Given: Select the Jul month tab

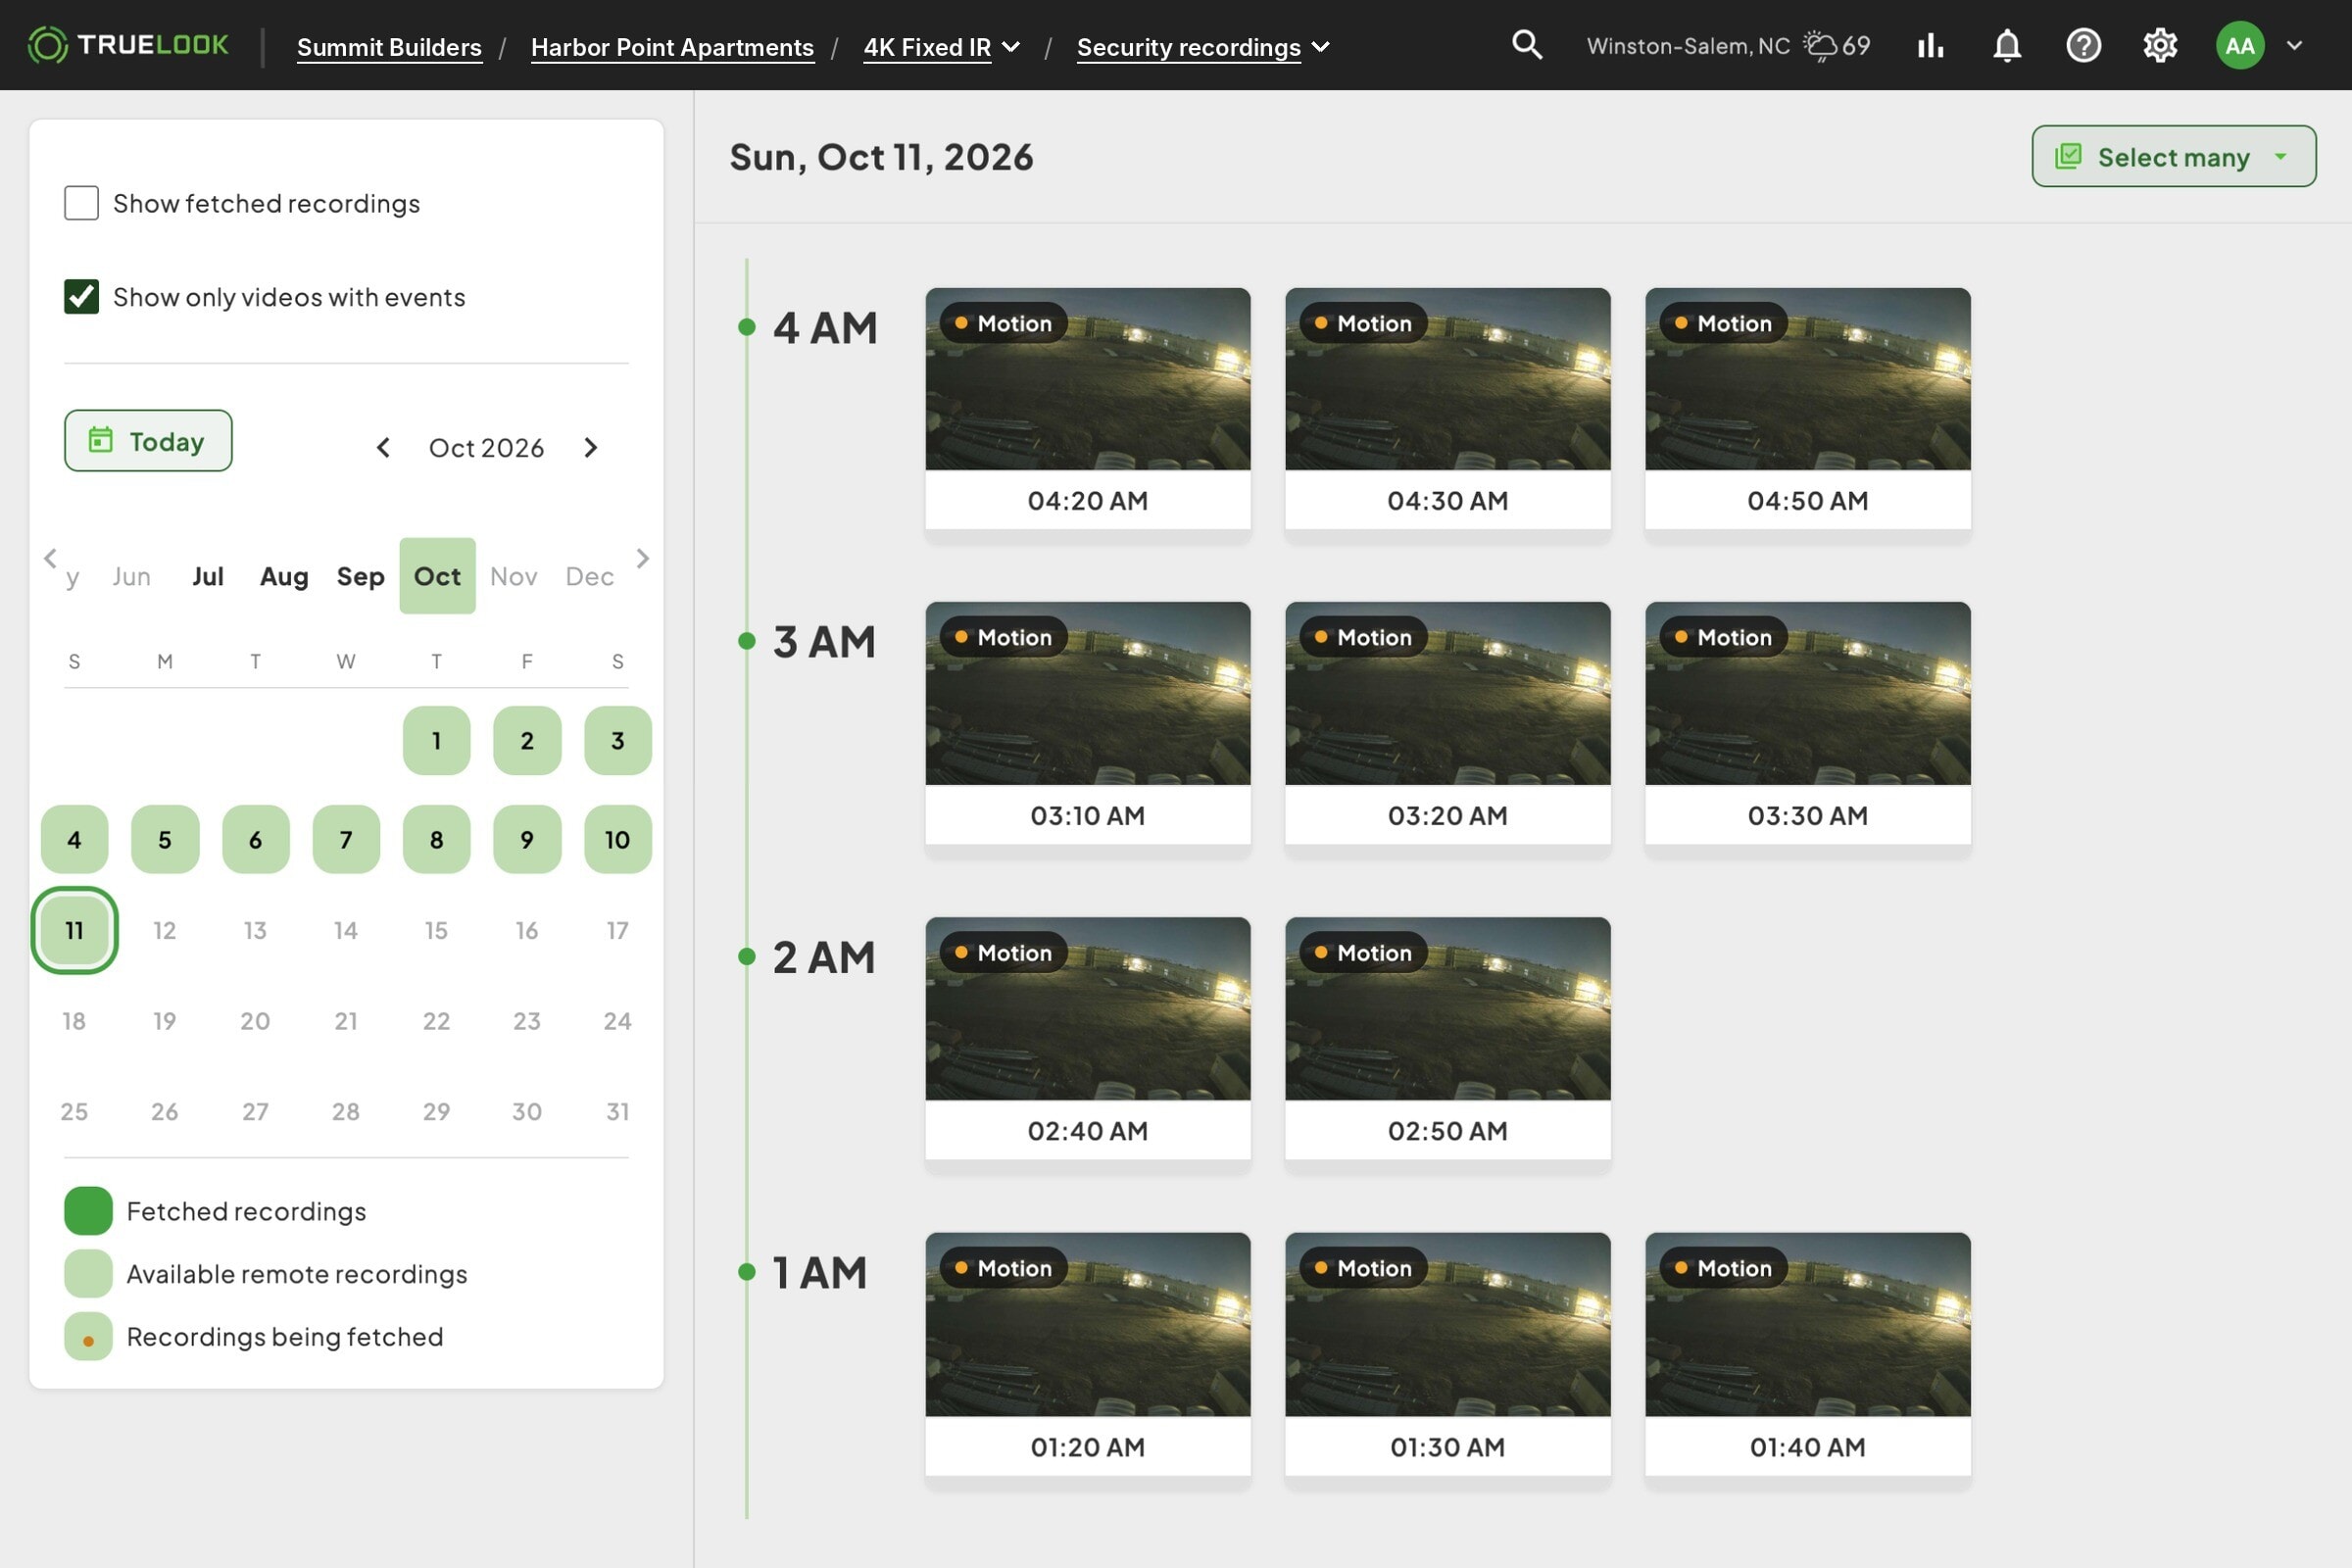Looking at the screenshot, I should point(208,576).
